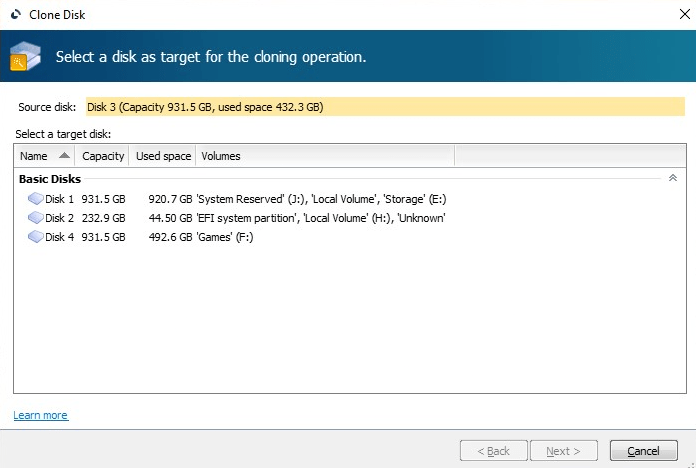Click volumes text starting 'System Reserved'

click(x=321, y=199)
